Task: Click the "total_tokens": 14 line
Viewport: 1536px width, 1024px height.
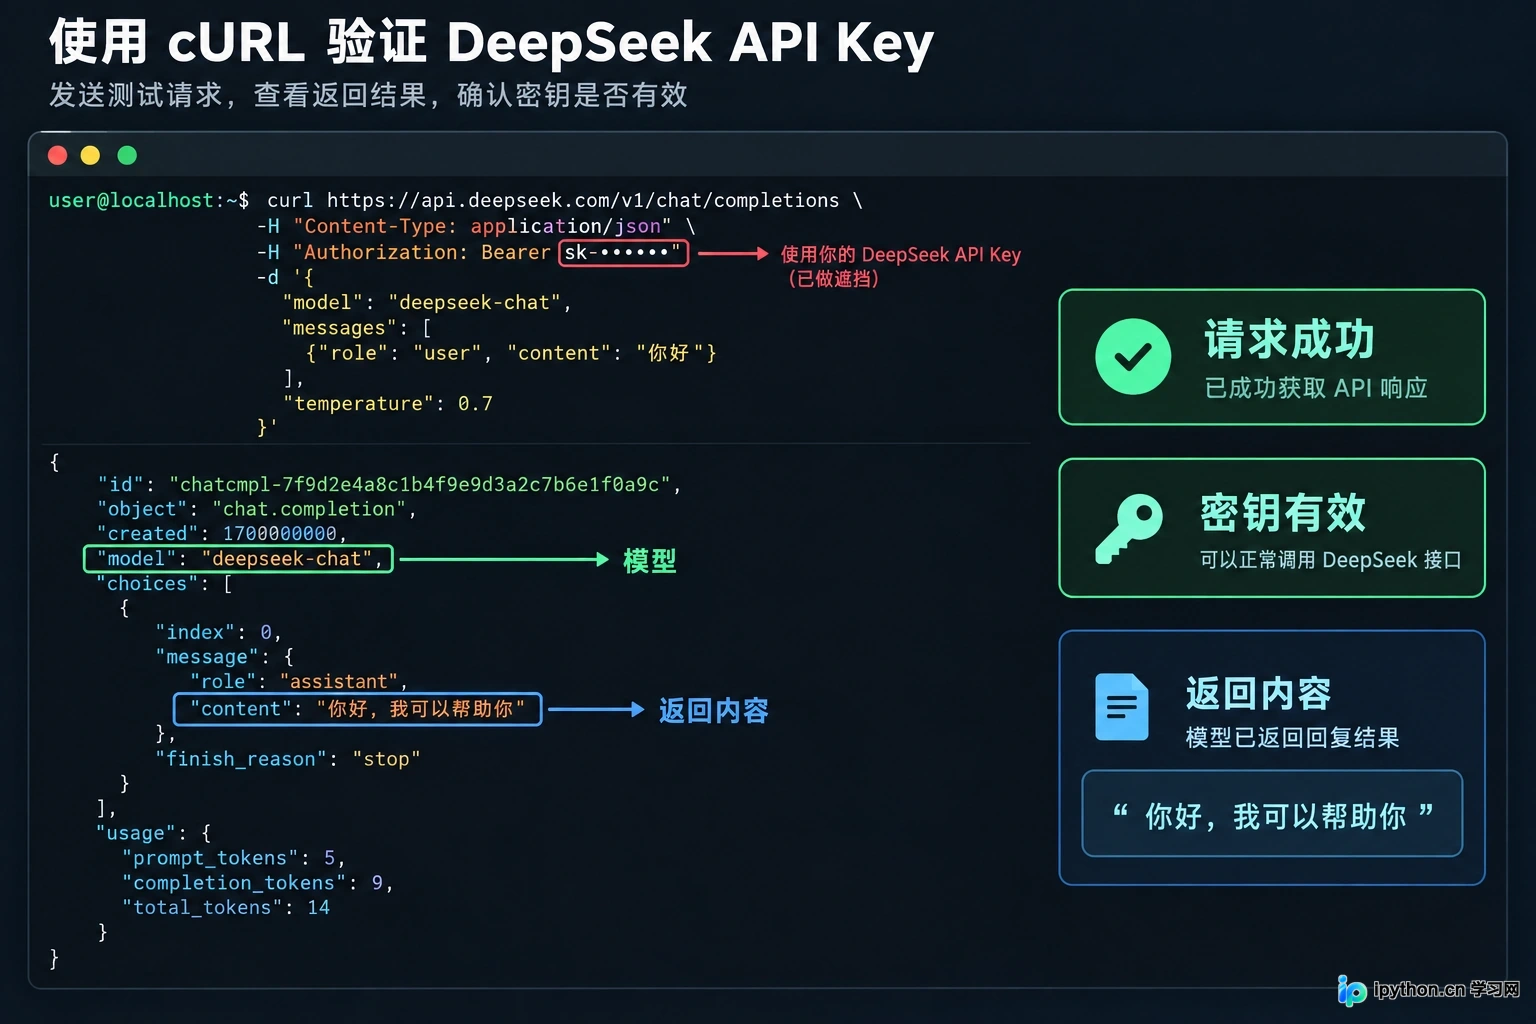Action: [x=226, y=908]
